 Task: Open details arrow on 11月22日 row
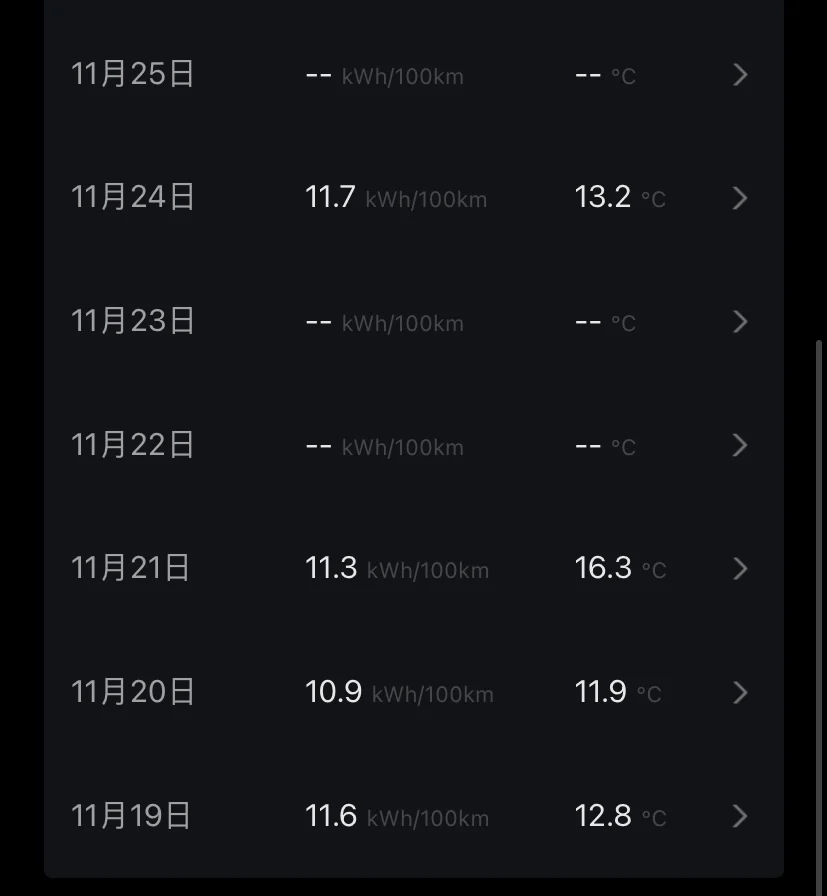pyautogui.click(x=740, y=445)
